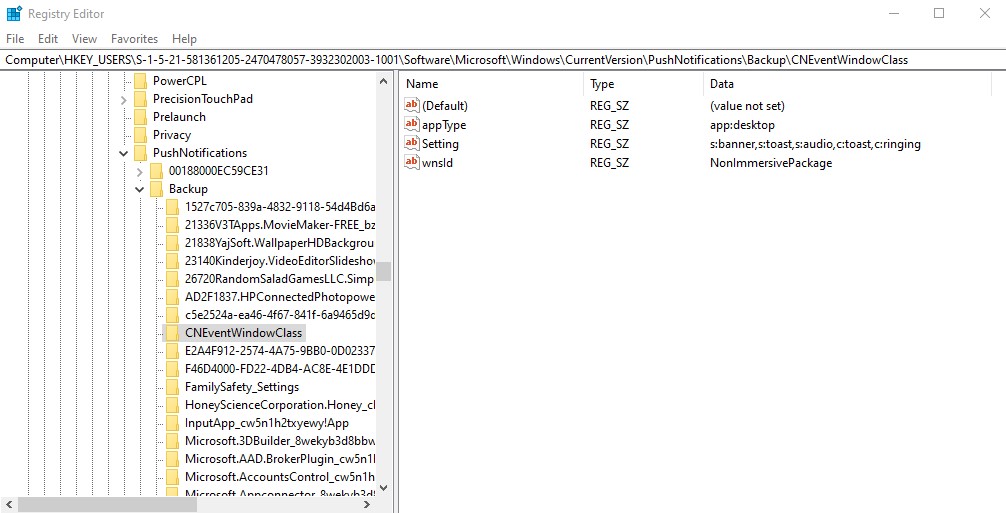
Task: Click the (value not set) data cell
Action: click(x=747, y=106)
